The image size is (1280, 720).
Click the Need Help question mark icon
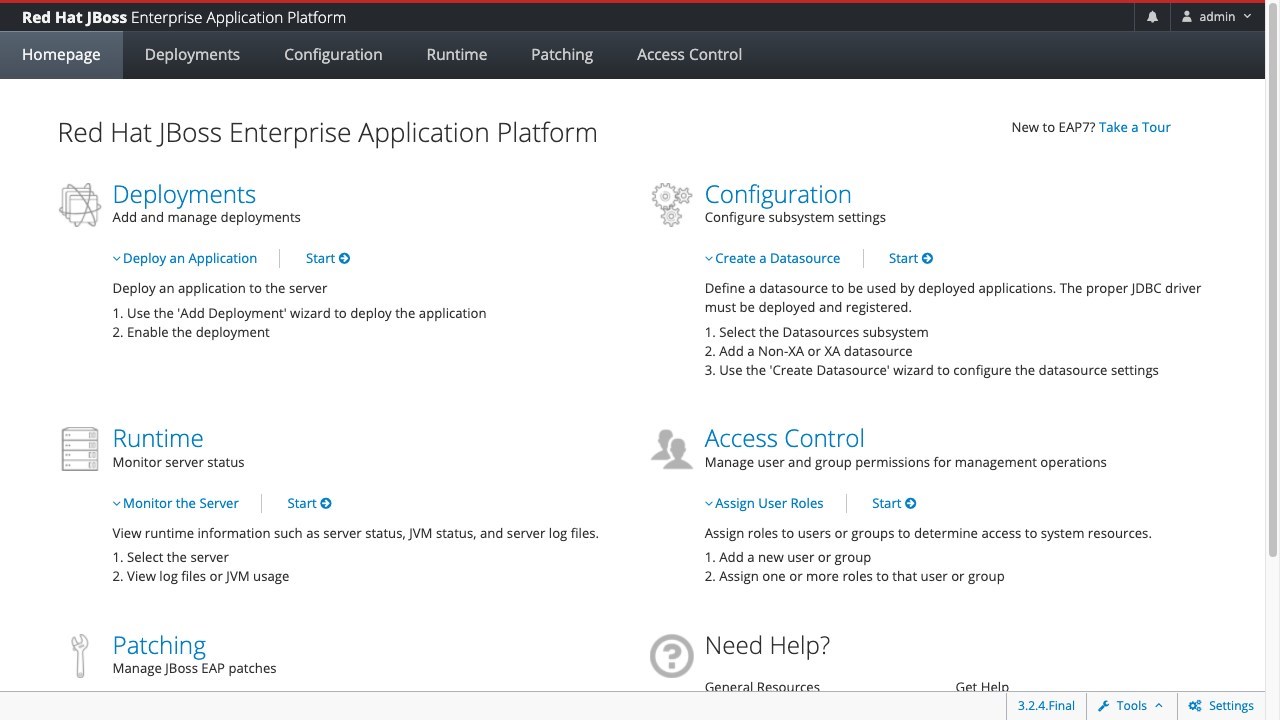point(671,656)
